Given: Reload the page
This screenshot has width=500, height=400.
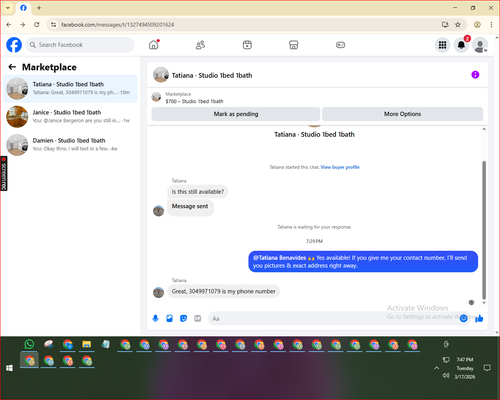Looking at the screenshot, I should click(37, 25).
